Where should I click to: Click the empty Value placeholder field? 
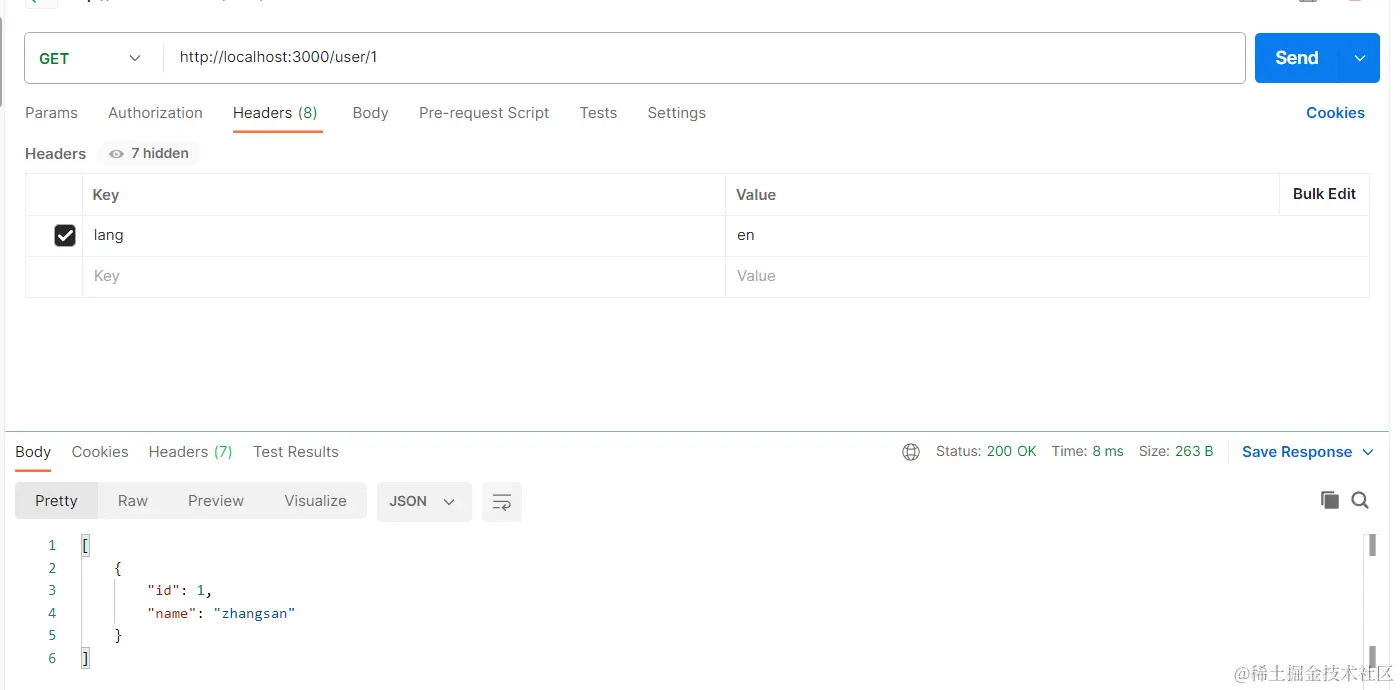point(1046,276)
